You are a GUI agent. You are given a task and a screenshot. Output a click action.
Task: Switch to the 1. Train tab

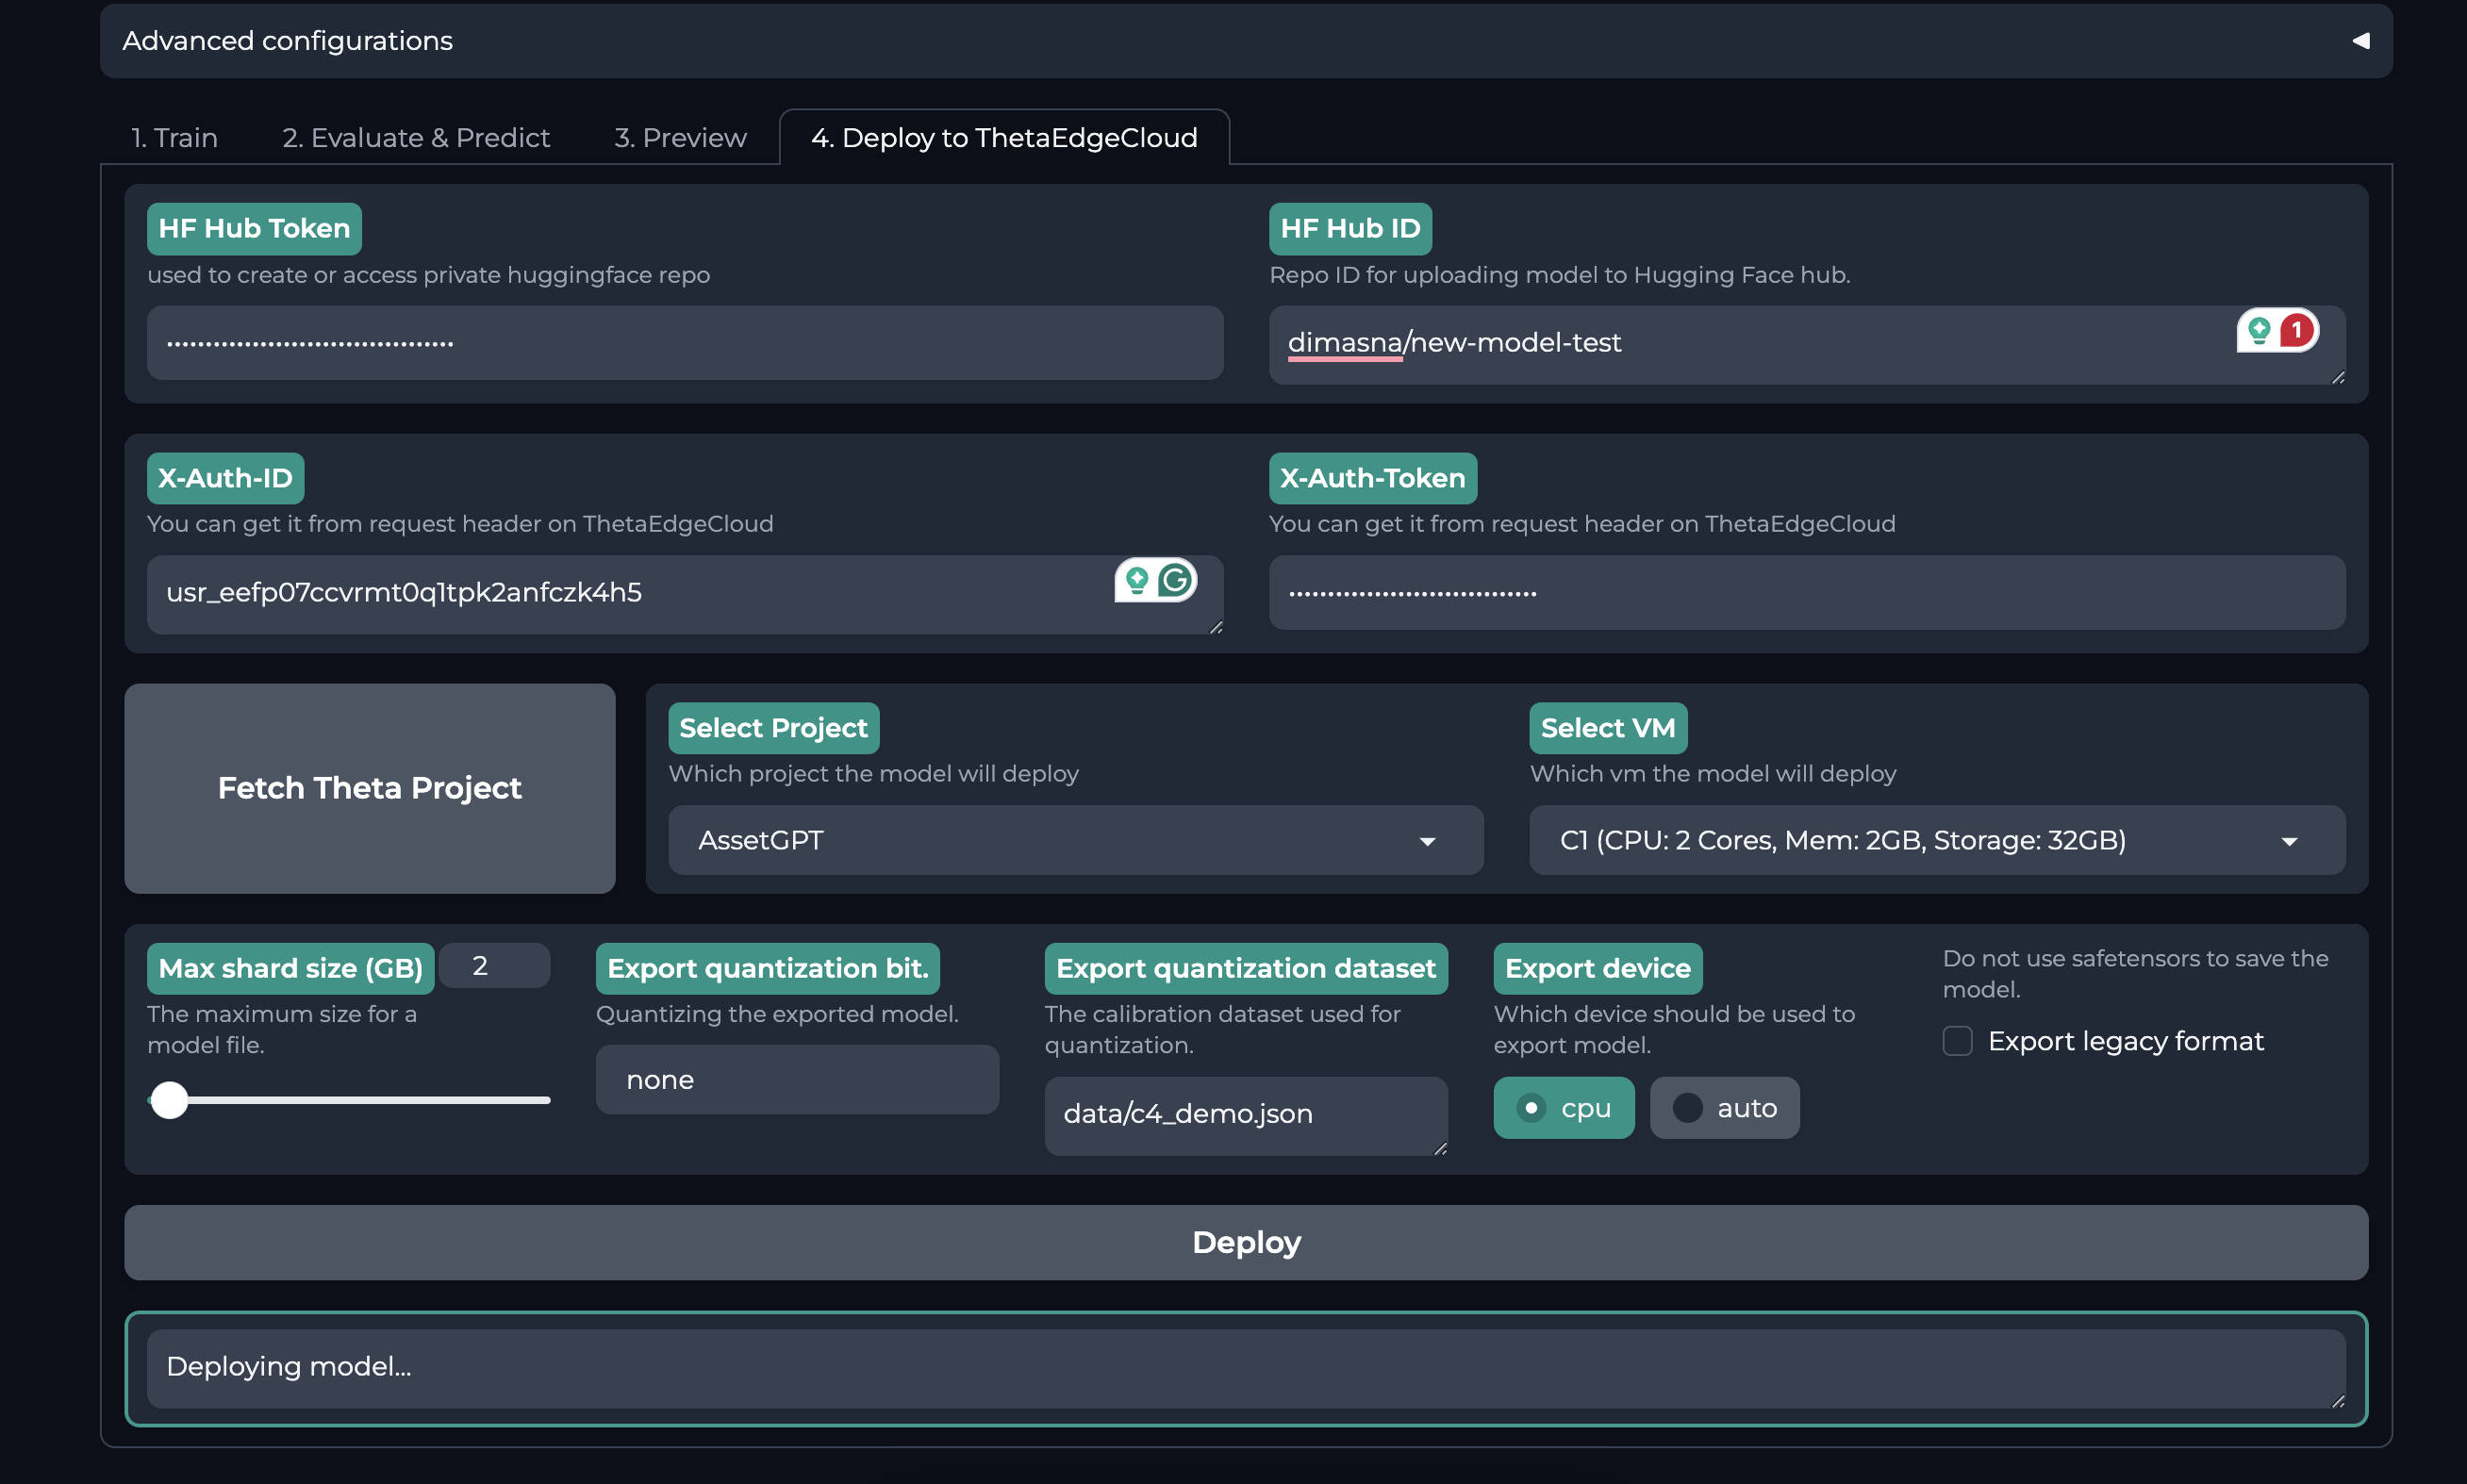[174, 138]
